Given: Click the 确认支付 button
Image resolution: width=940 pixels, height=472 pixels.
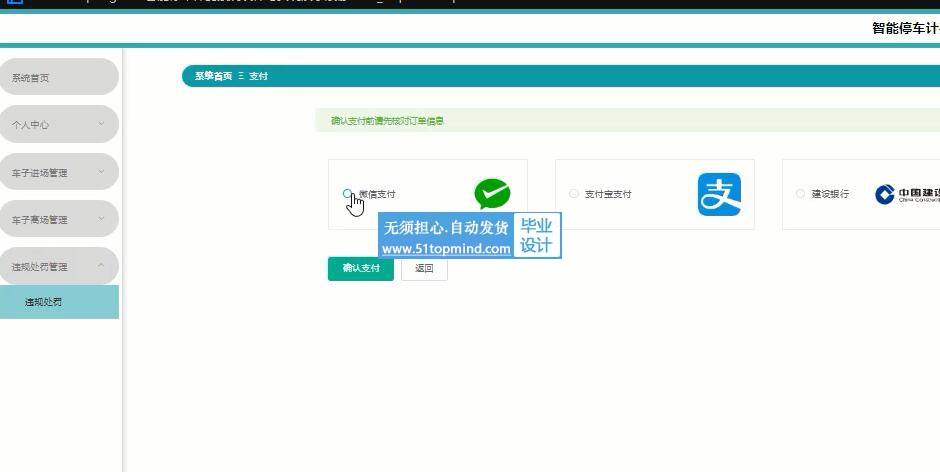Looking at the screenshot, I should click(x=361, y=268).
